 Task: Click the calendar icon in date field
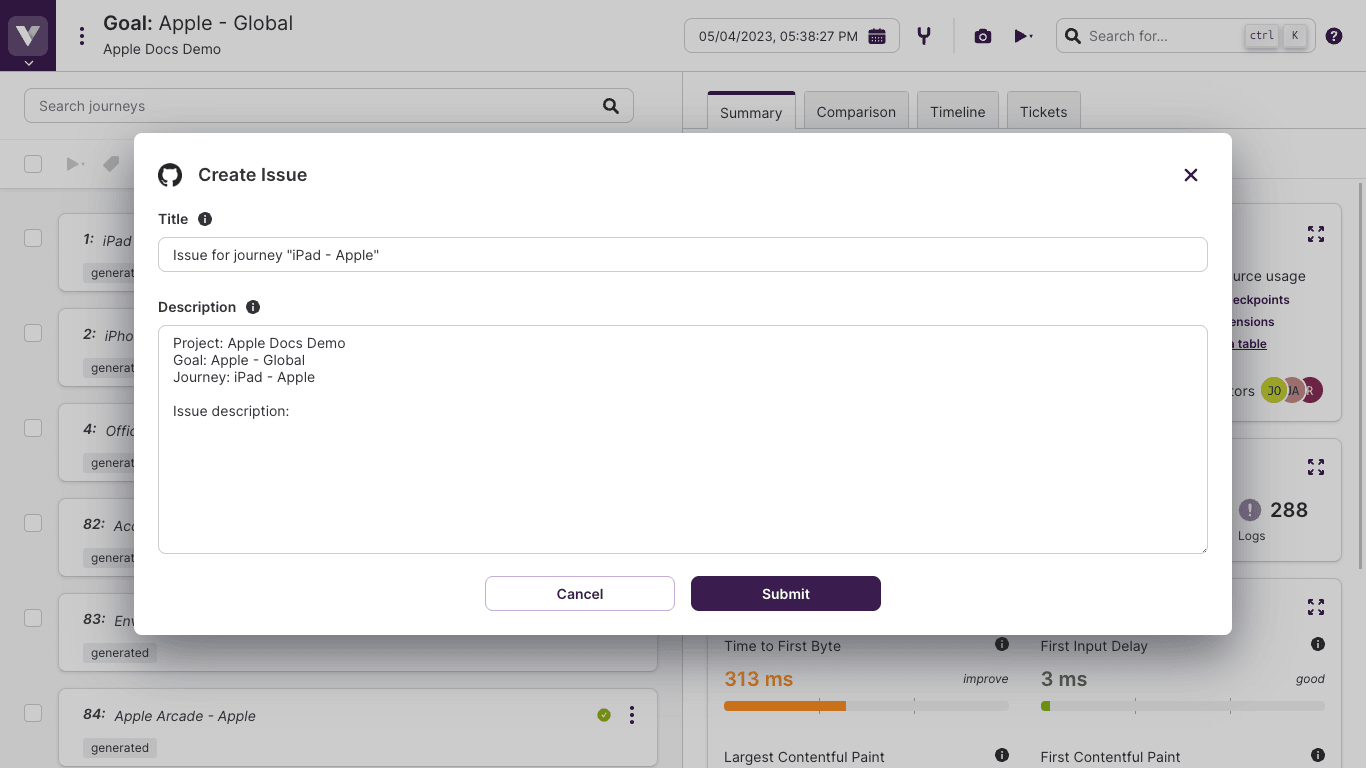[x=877, y=36]
